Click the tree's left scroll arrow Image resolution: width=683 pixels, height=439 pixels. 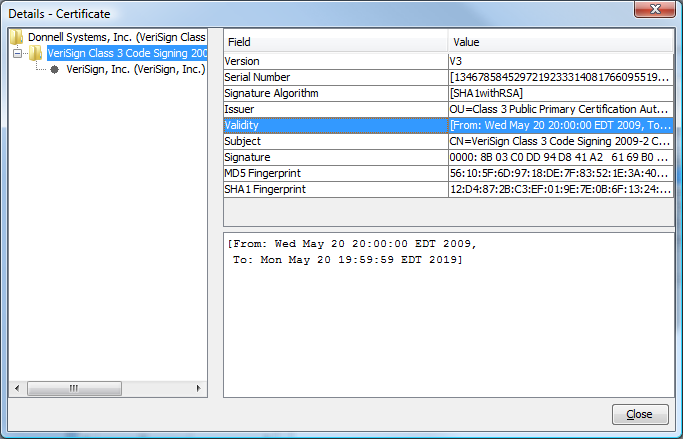15,388
